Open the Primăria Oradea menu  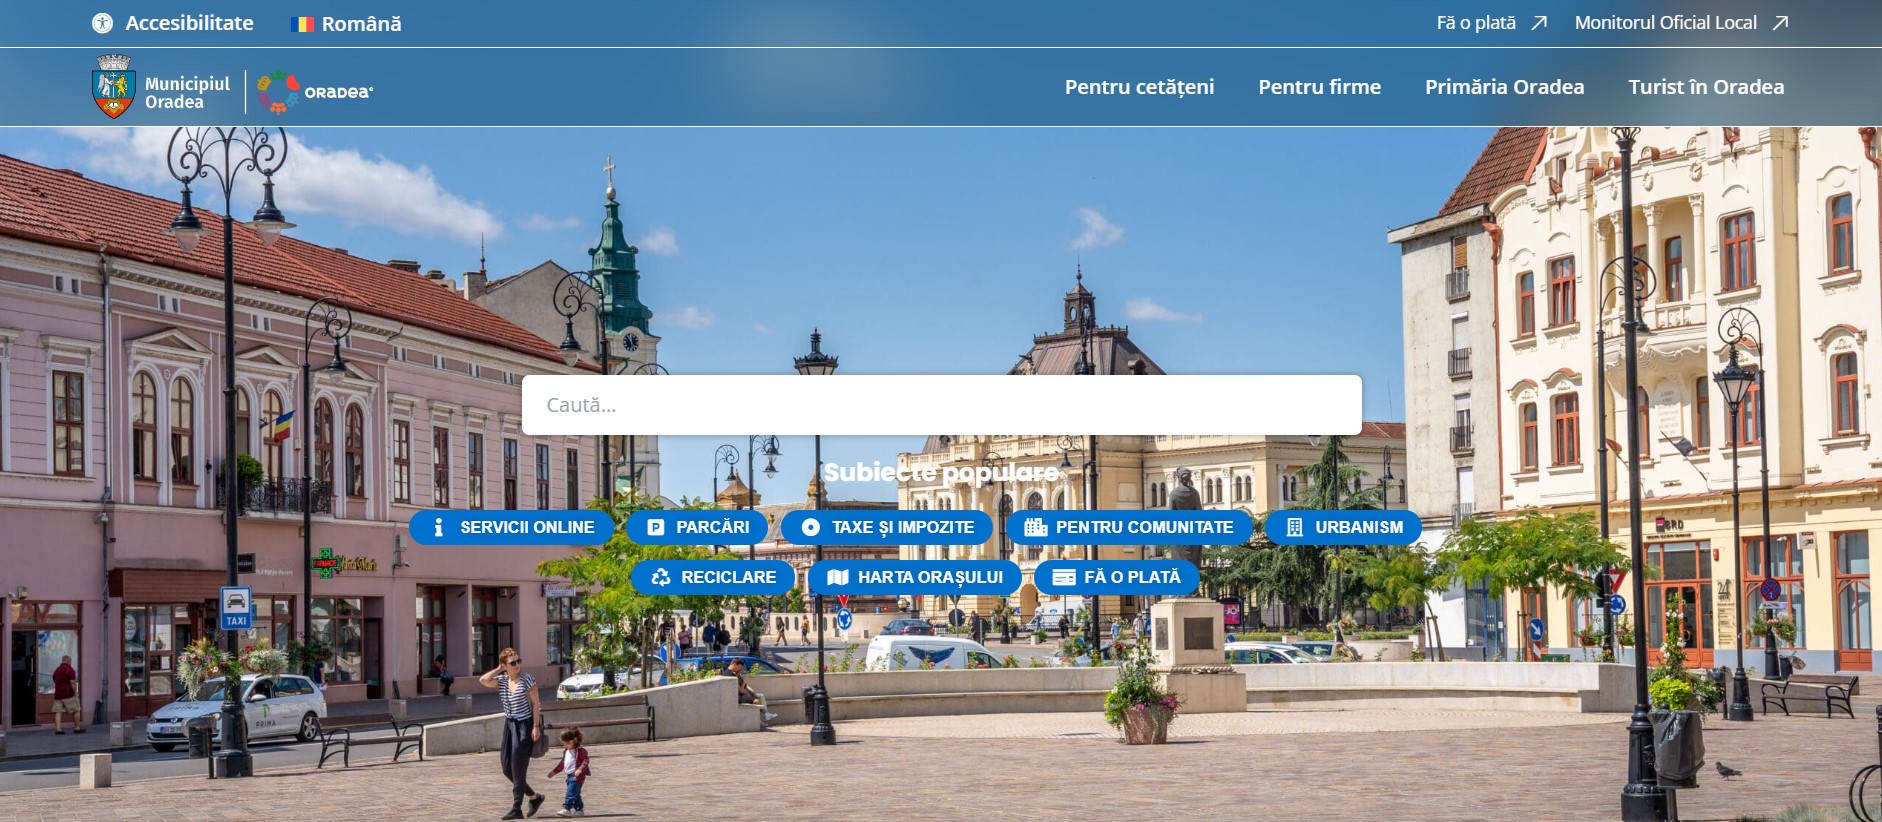coord(1504,87)
